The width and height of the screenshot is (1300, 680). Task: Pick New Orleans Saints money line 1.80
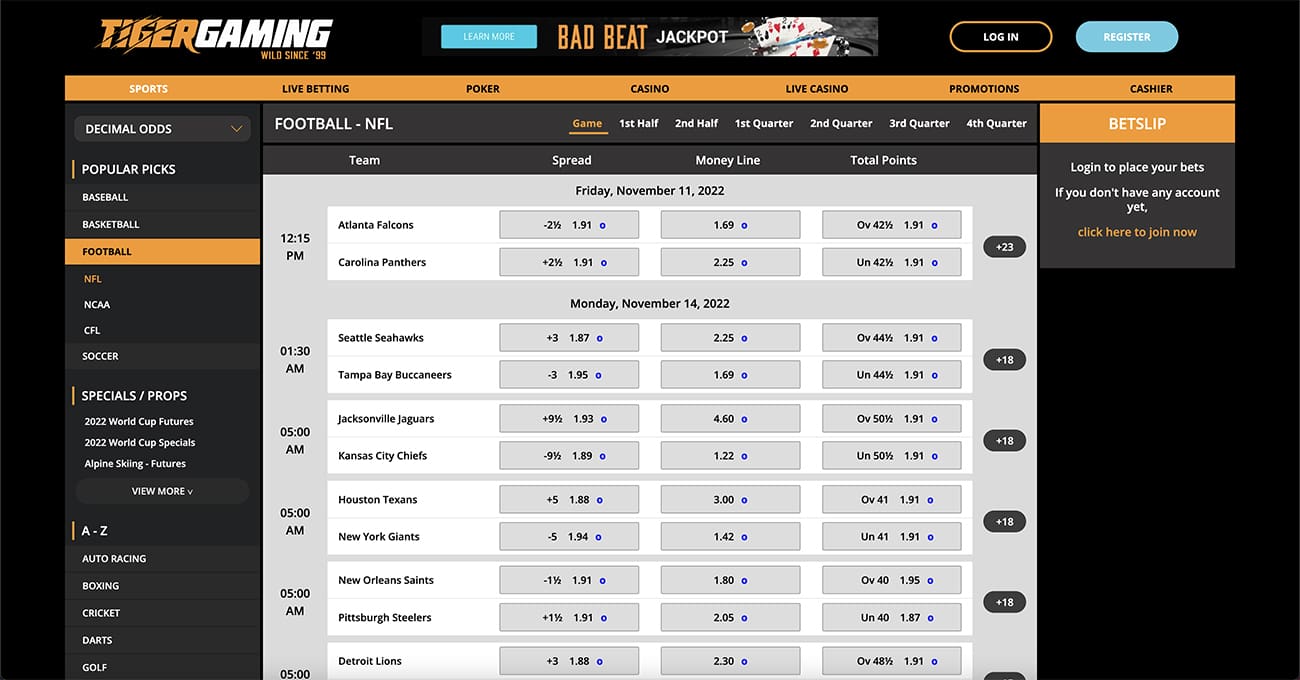pos(730,580)
